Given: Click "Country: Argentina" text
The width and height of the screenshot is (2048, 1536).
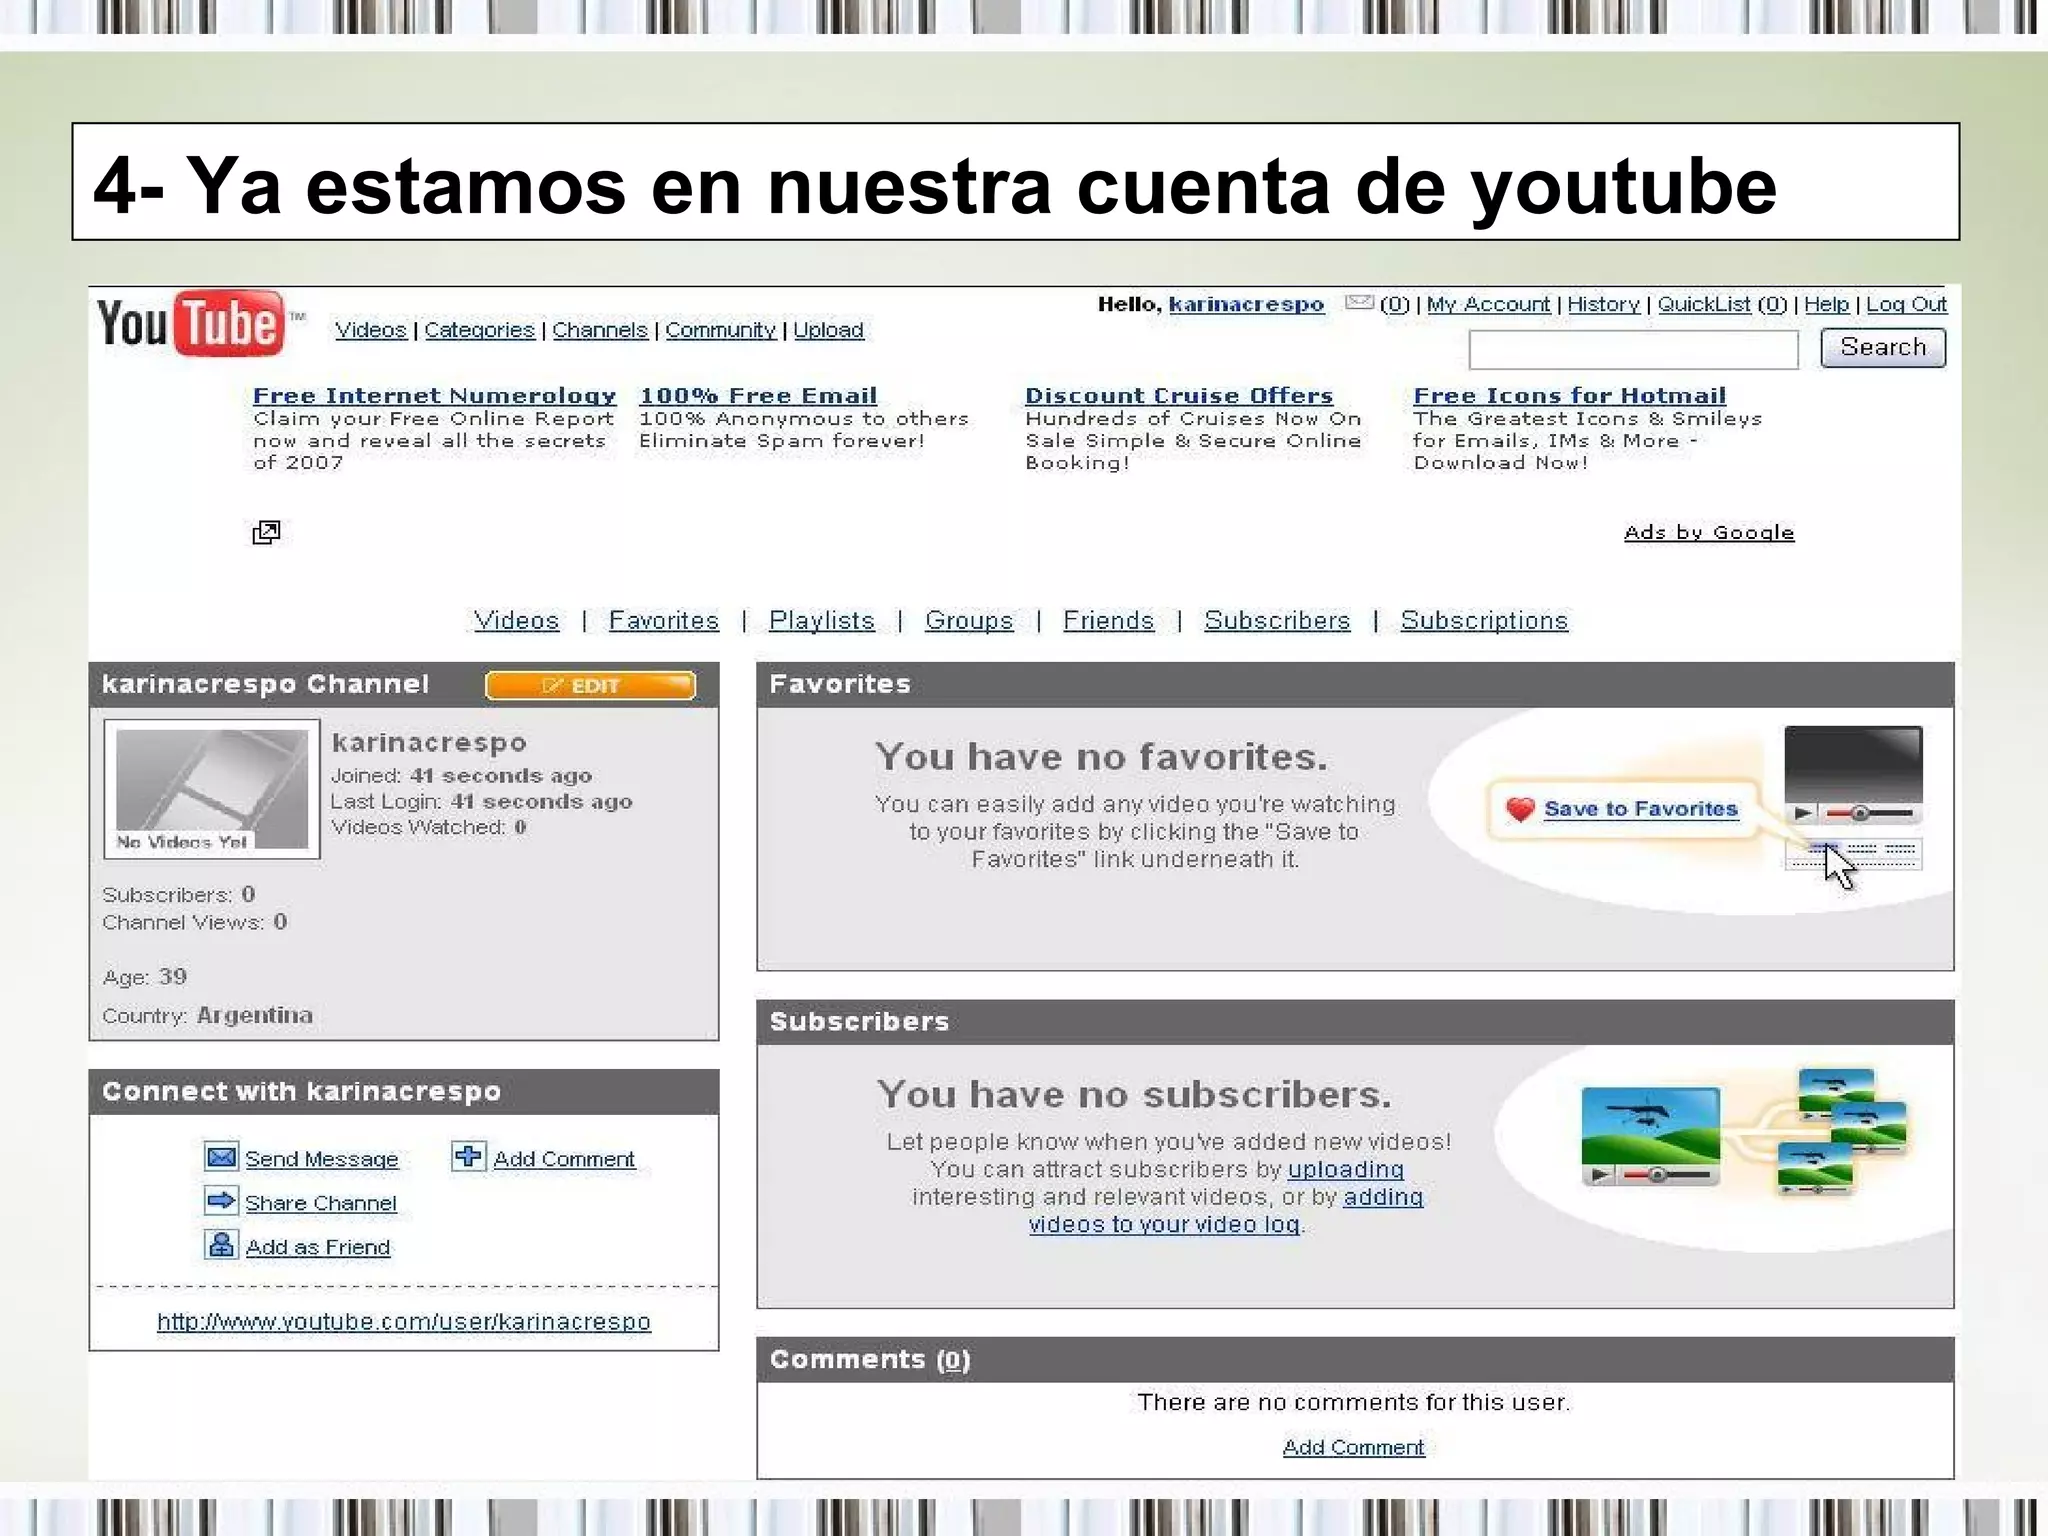Looking at the screenshot, I should tap(207, 1015).
